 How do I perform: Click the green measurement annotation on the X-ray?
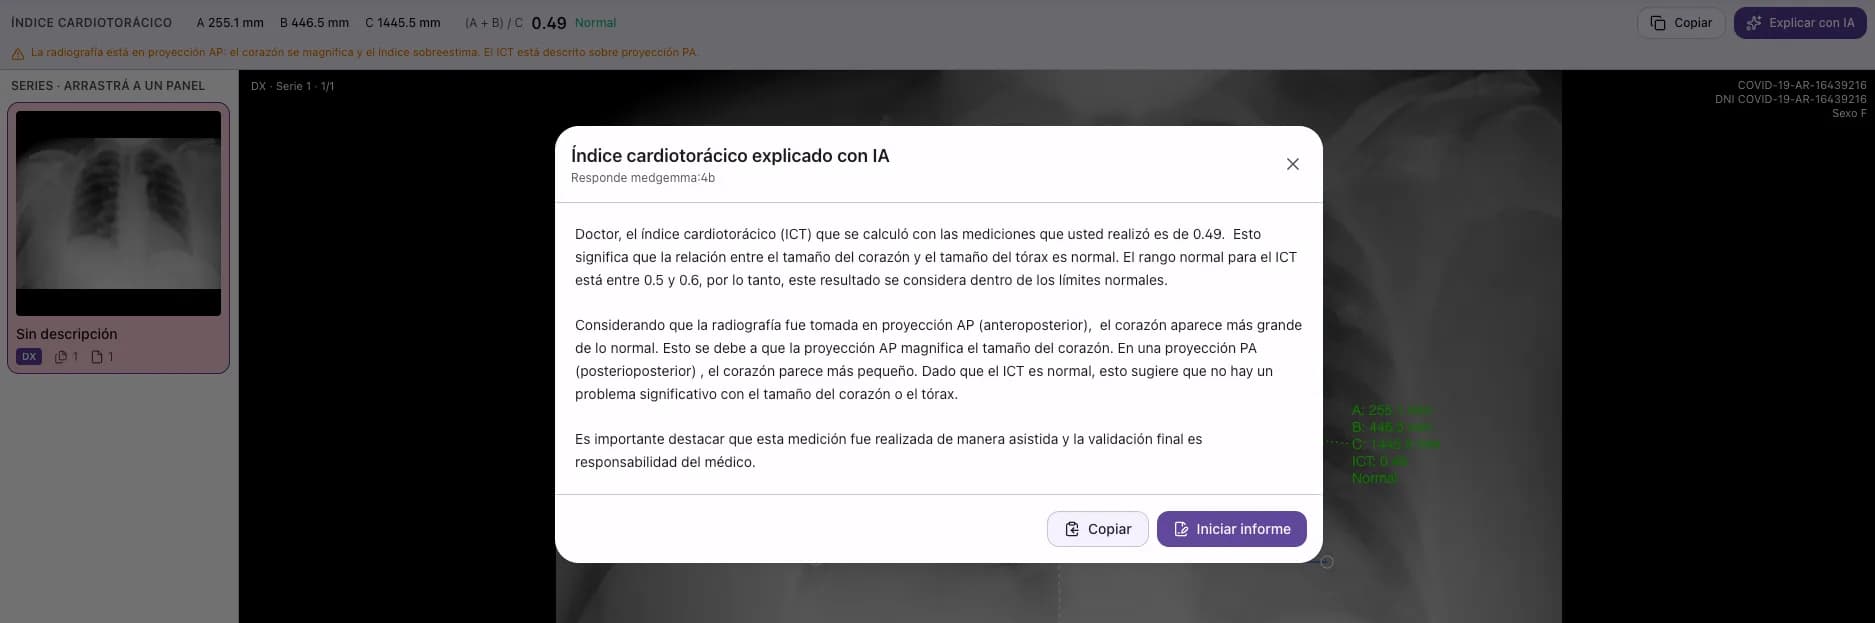click(1395, 444)
